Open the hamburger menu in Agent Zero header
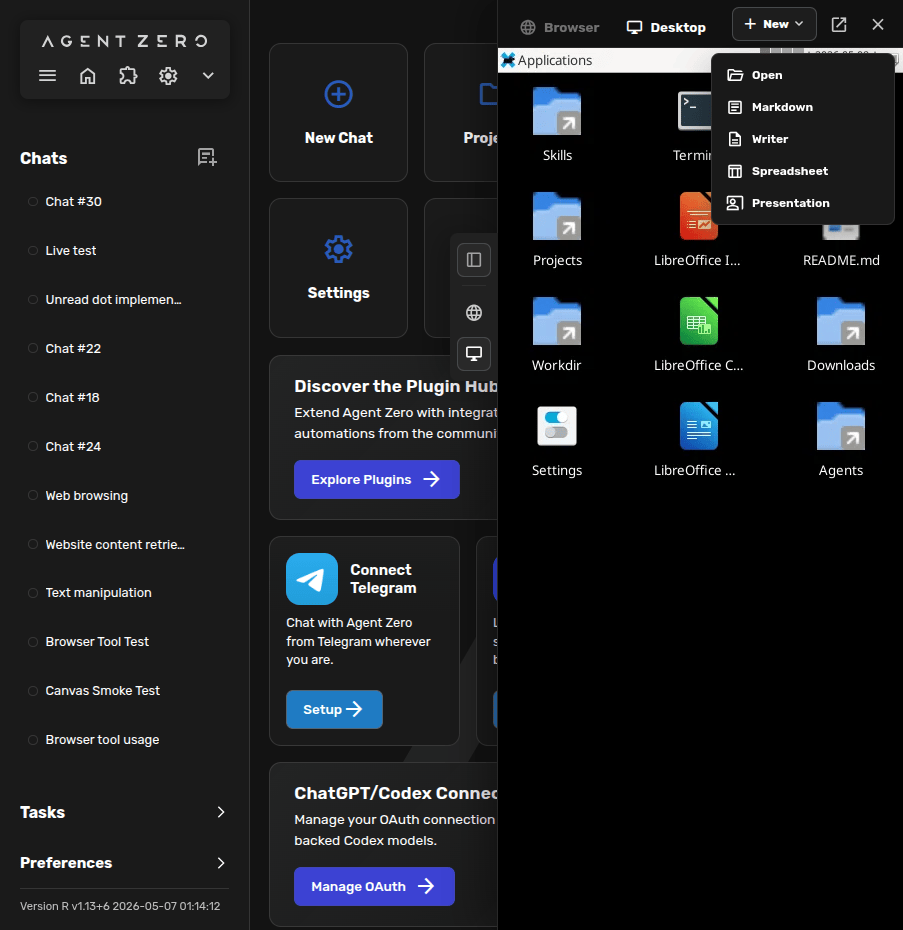Viewport: 903px width, 930px height. (47, 76)
